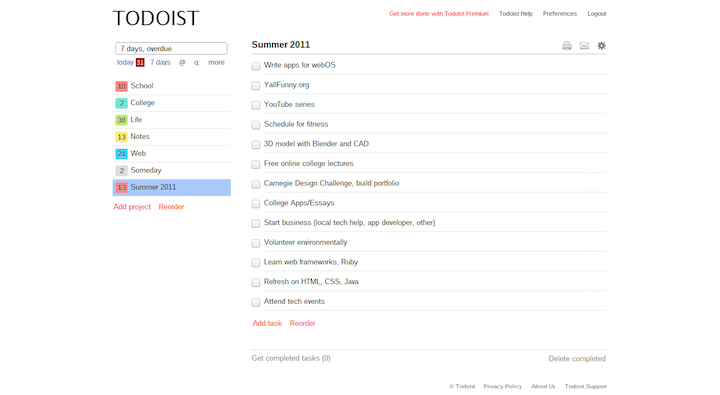The image size is (720, 395).
Task: Click the 7 days, overdue search field
Action: click(171, 49)
